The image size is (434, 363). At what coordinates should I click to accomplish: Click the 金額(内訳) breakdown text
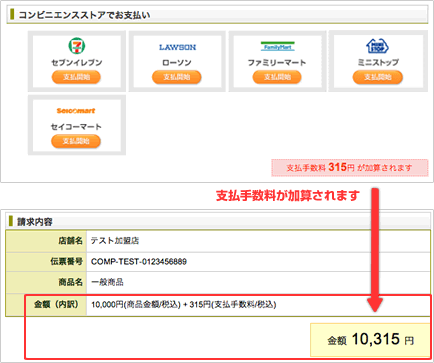[184, 304]
